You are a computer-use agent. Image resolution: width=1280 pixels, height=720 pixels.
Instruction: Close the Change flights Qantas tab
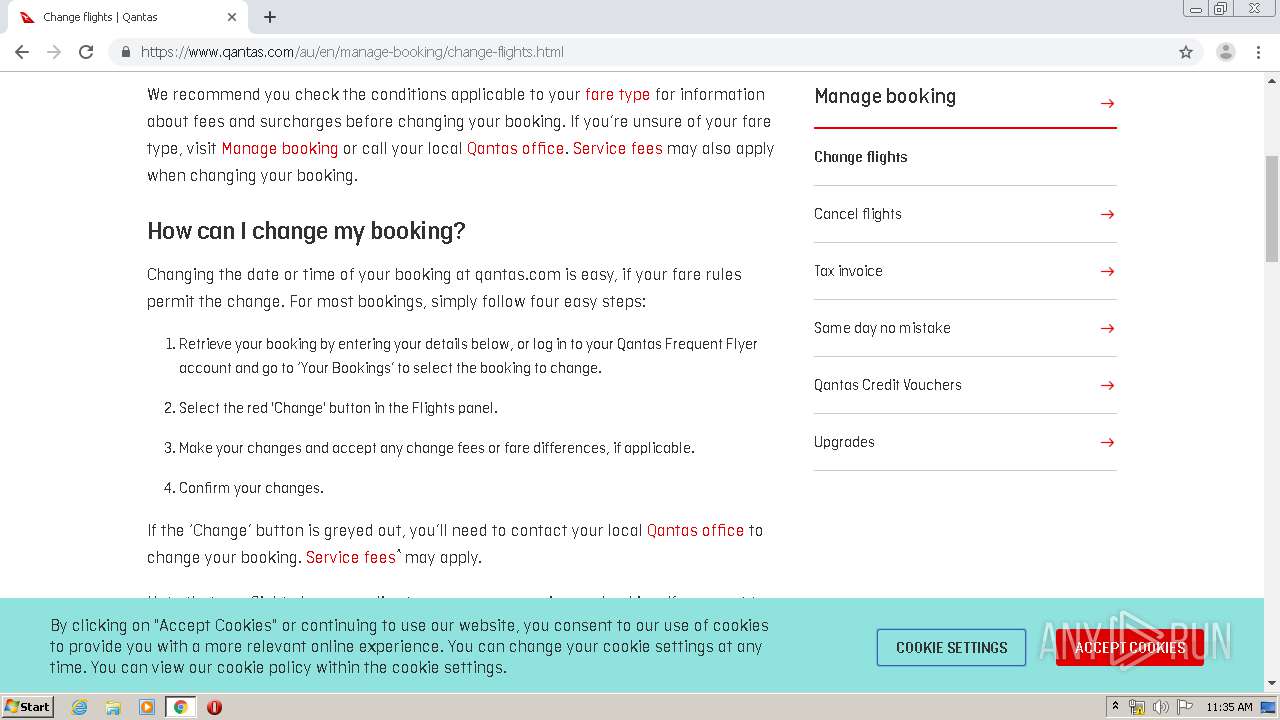pyautogui.click(x=232, y=17)
